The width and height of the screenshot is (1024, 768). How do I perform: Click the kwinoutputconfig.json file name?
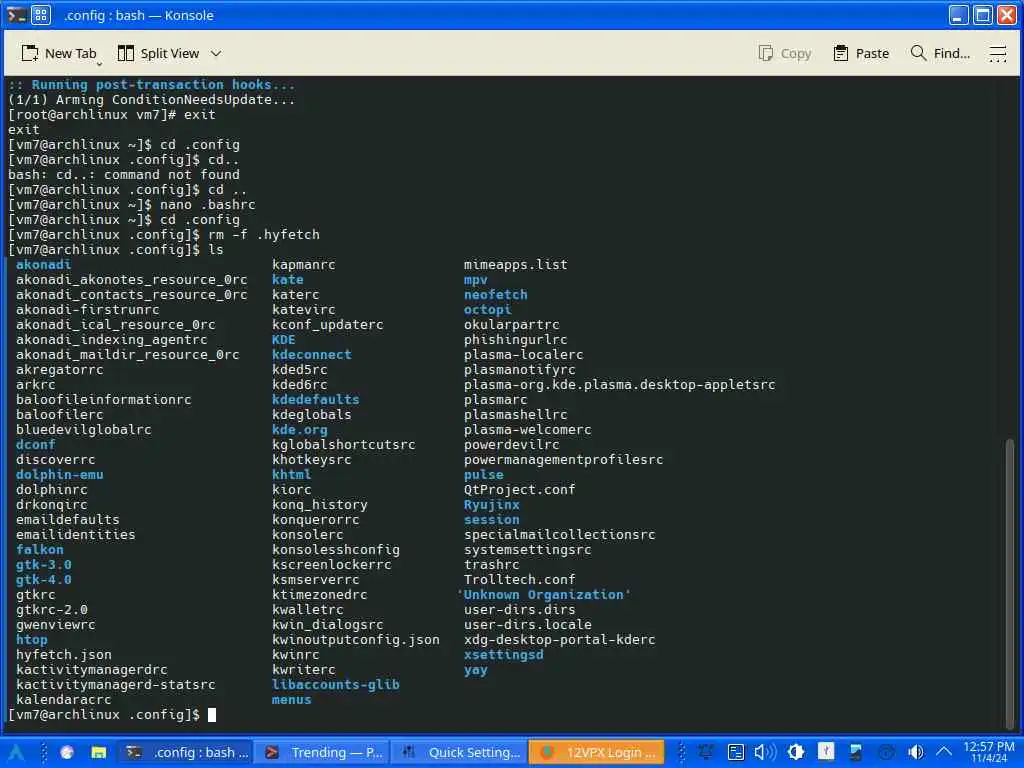[355, 639]
